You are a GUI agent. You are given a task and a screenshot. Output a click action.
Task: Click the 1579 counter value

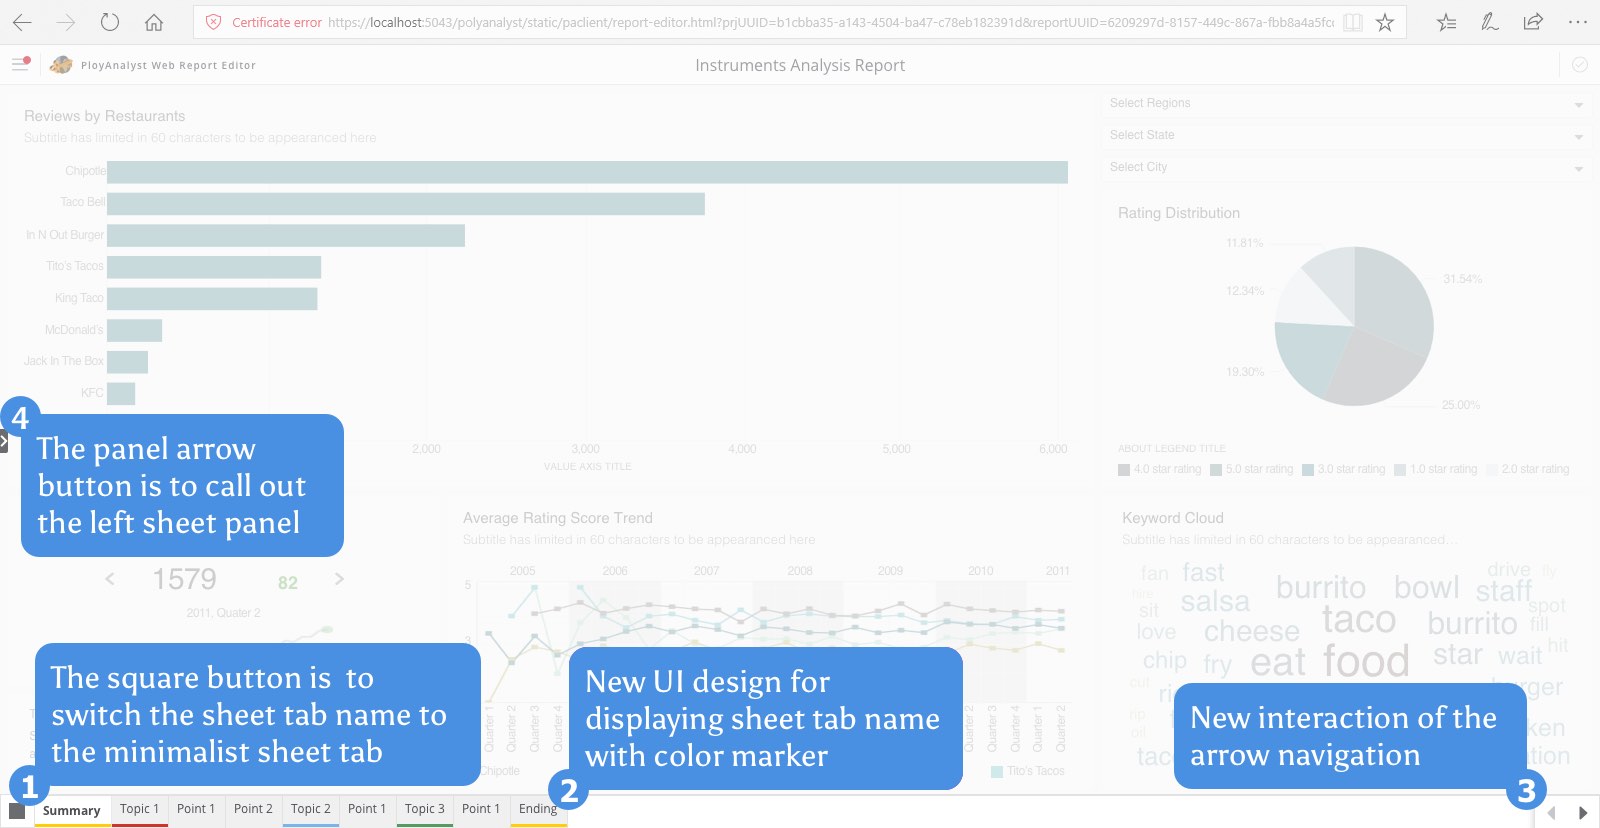(x=185, y=579)
